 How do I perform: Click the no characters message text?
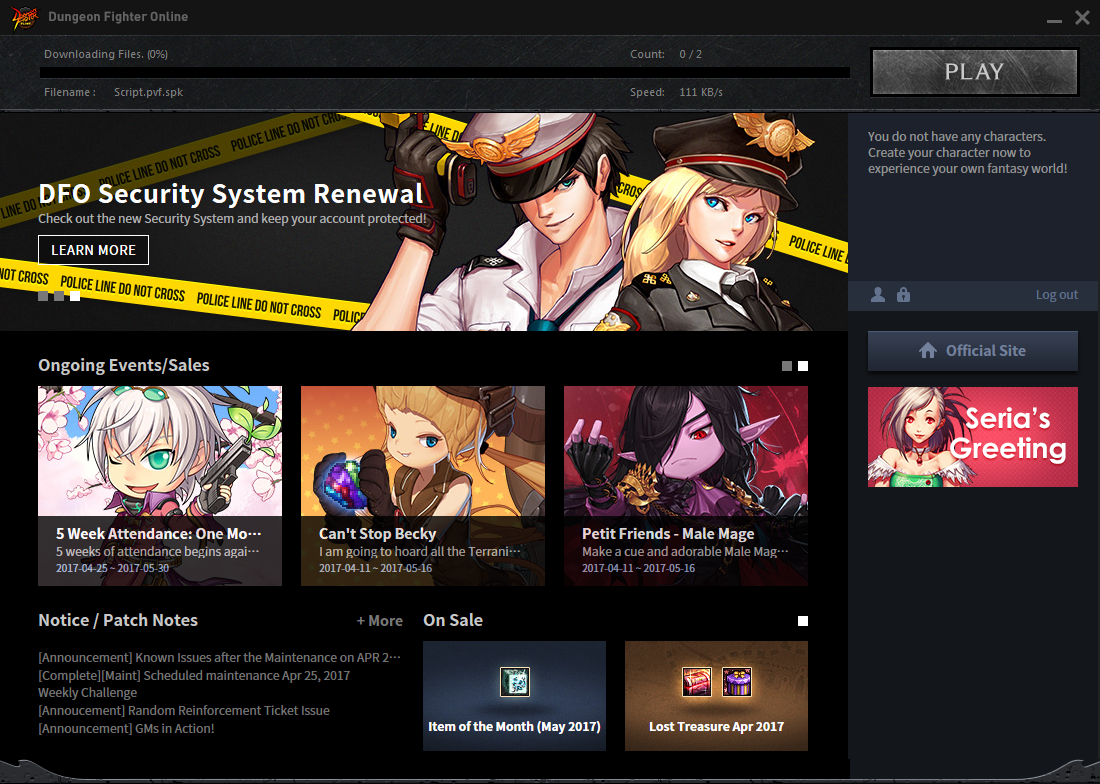pyautogui.click(x=967, y=153)
